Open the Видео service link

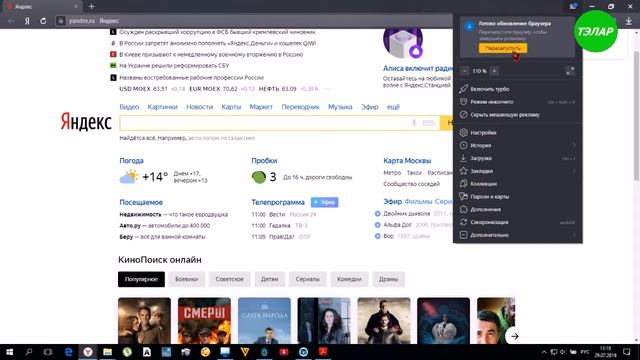pos(129,107)
